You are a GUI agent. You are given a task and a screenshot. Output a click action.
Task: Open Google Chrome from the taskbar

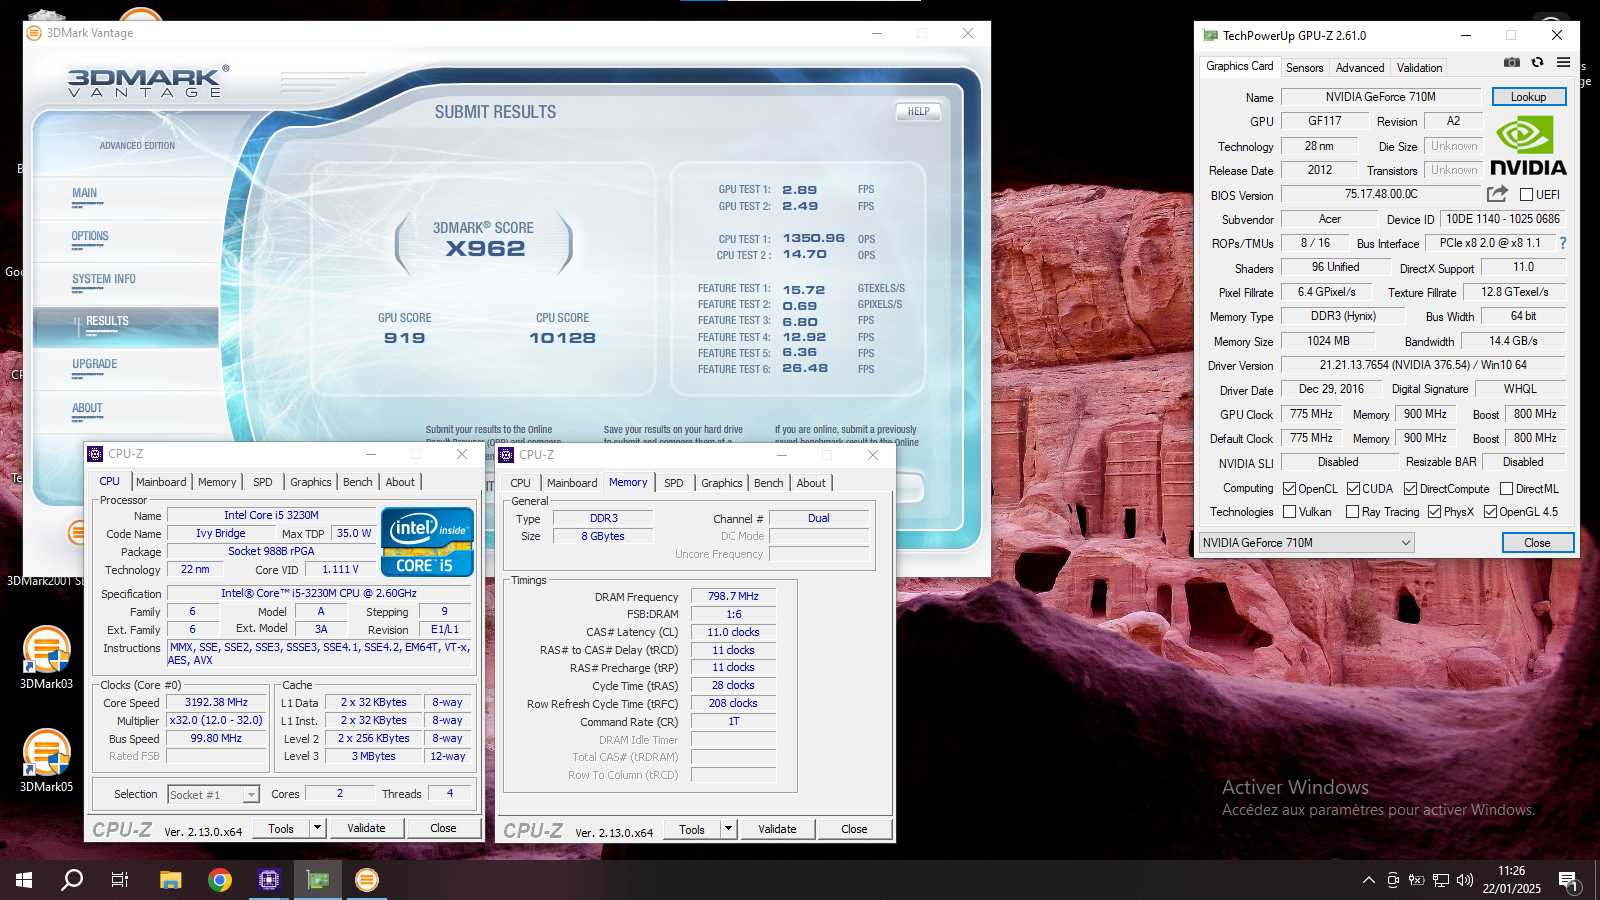pos(220,880)
